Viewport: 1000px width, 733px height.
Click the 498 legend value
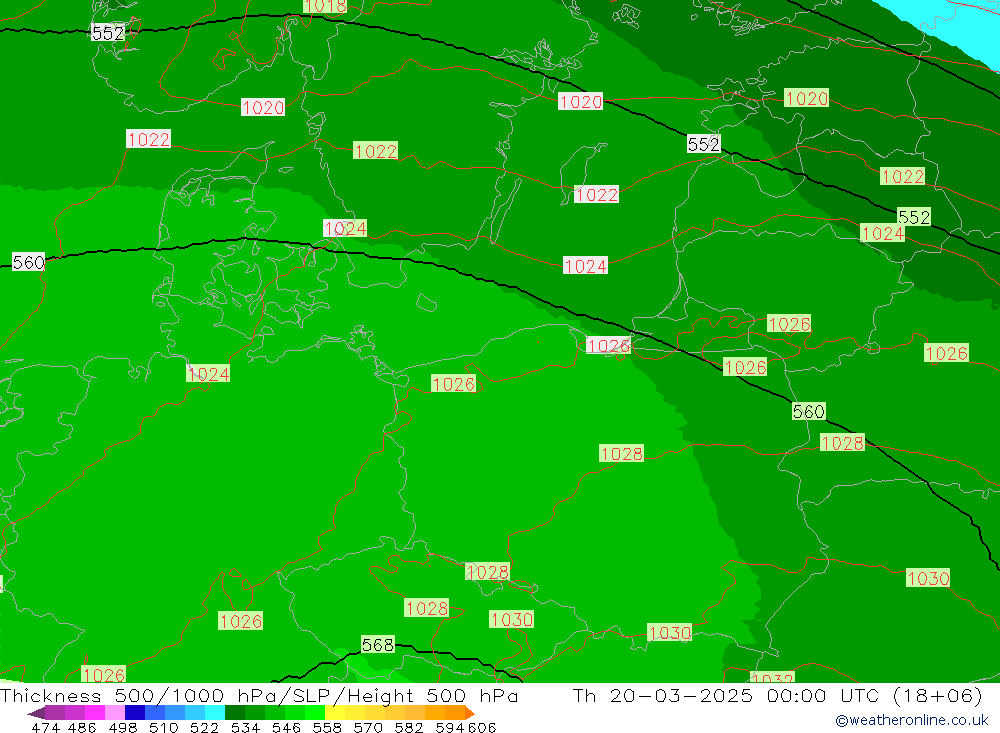point(122,727)
